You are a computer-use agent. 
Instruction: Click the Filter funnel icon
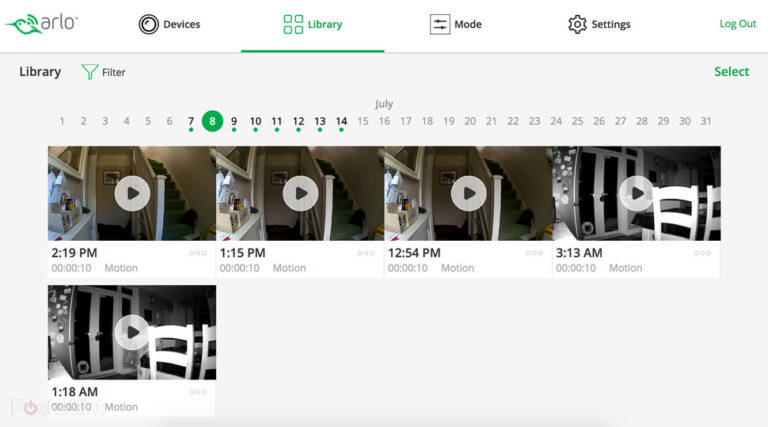(90, 72)
